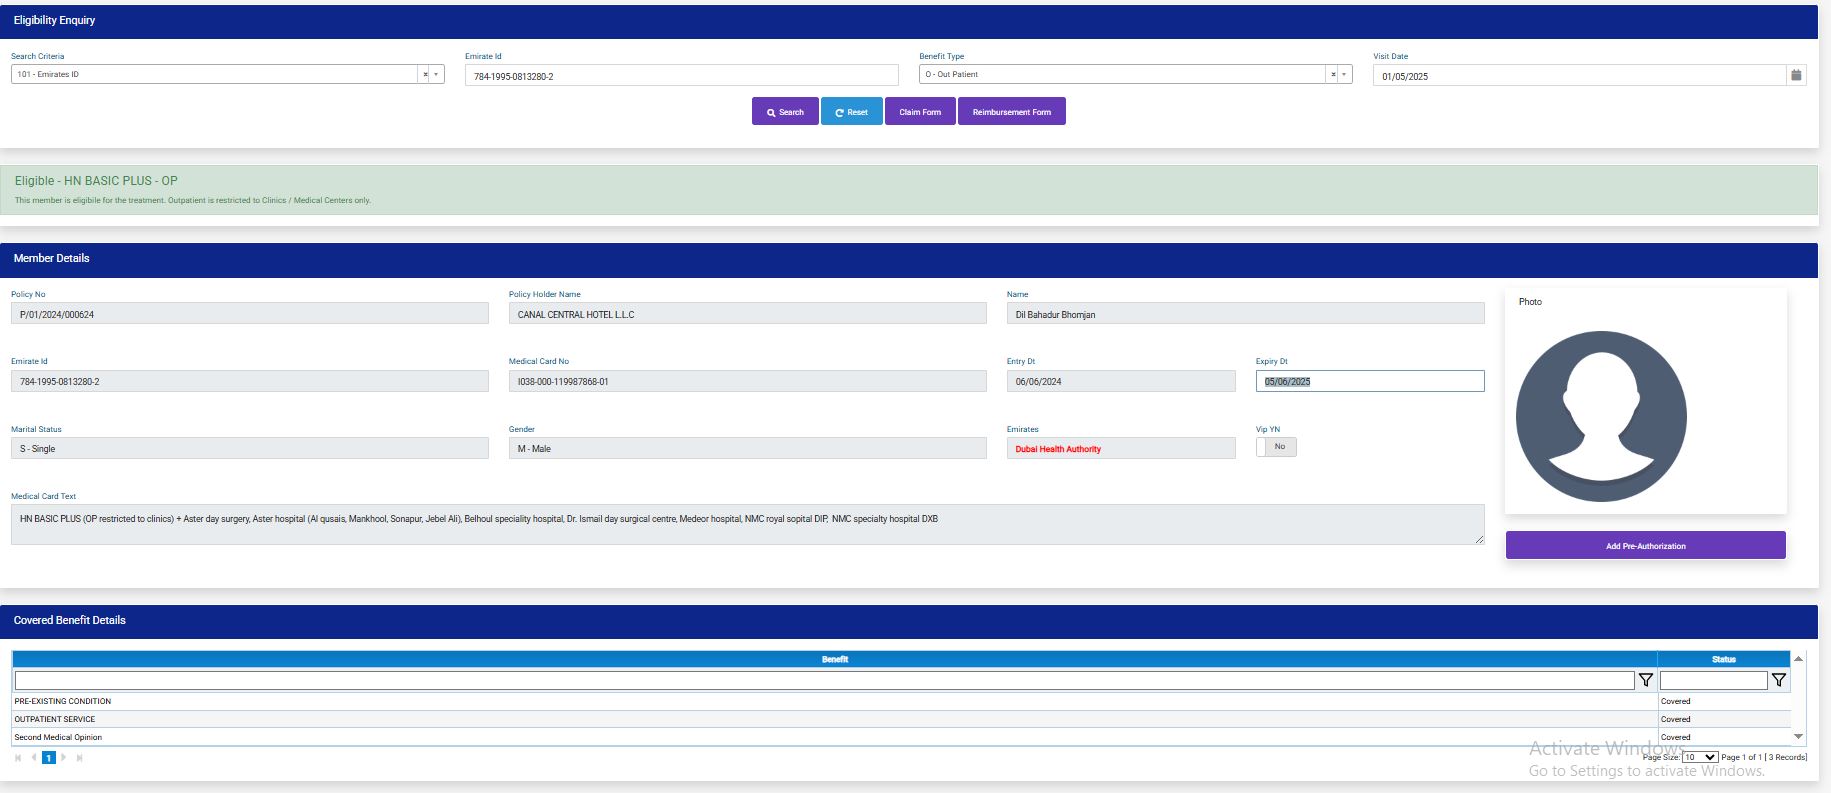Clear the Search Criteria selection
The width and height of the screenshot is (1831, 793).
[425, 75]
